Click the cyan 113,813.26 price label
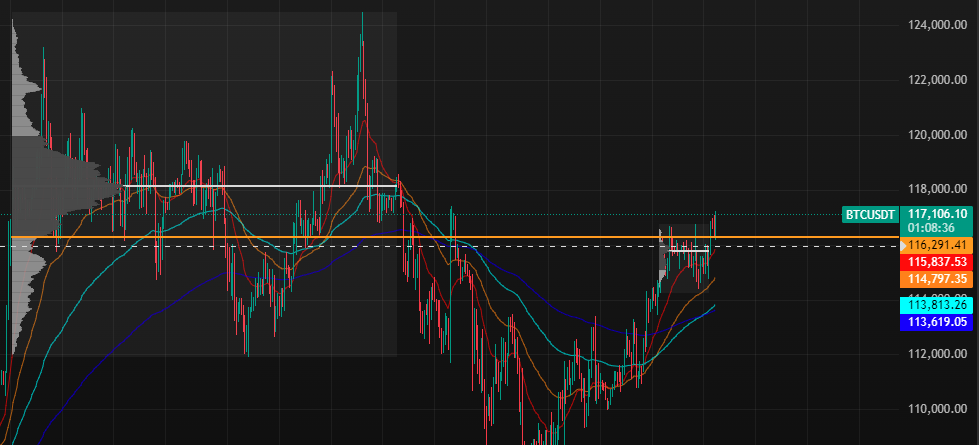979x445 pixels. tap(937, 305)
